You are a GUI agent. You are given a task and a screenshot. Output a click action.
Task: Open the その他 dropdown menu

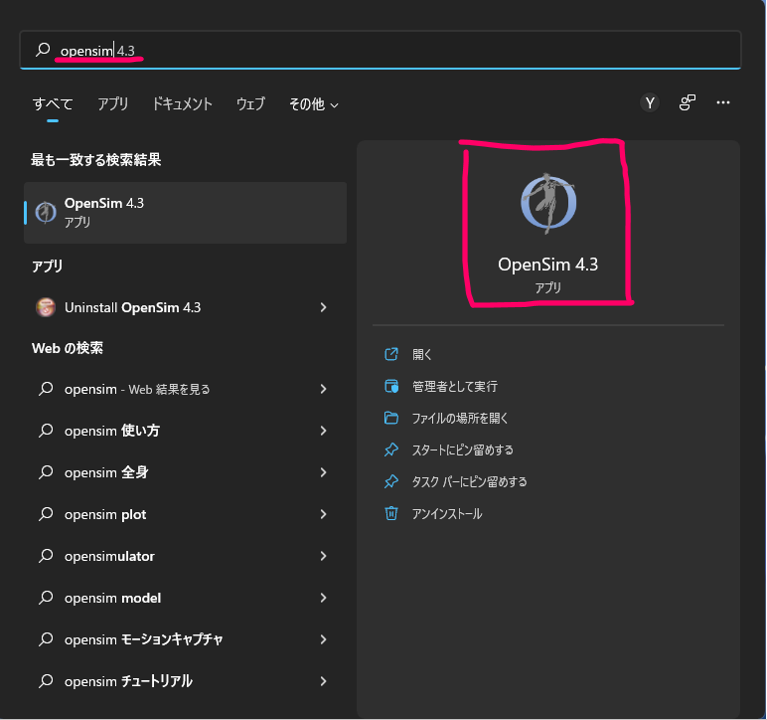tap(313, 104)
